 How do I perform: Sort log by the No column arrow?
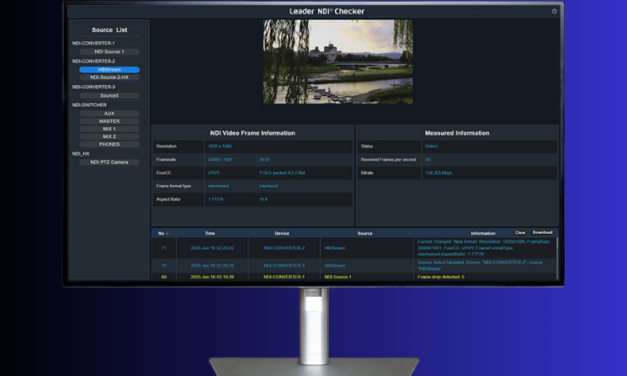[x=168, y=234]
